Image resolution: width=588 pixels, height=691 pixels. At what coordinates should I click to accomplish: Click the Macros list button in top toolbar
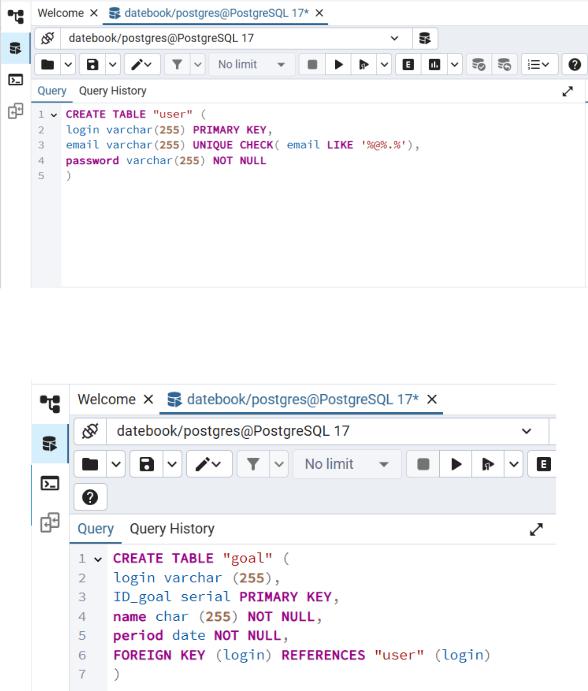tap(540, 65)
